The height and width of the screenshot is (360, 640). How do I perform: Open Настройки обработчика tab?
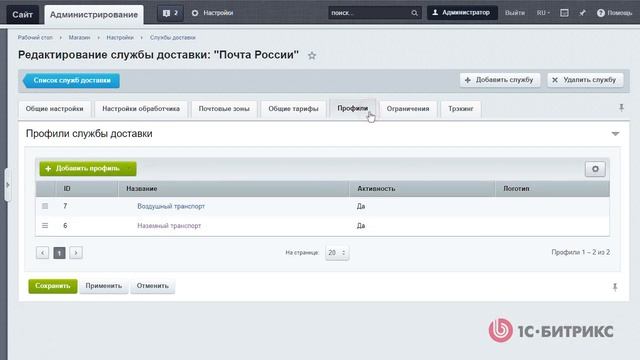(x=141, y=109)
